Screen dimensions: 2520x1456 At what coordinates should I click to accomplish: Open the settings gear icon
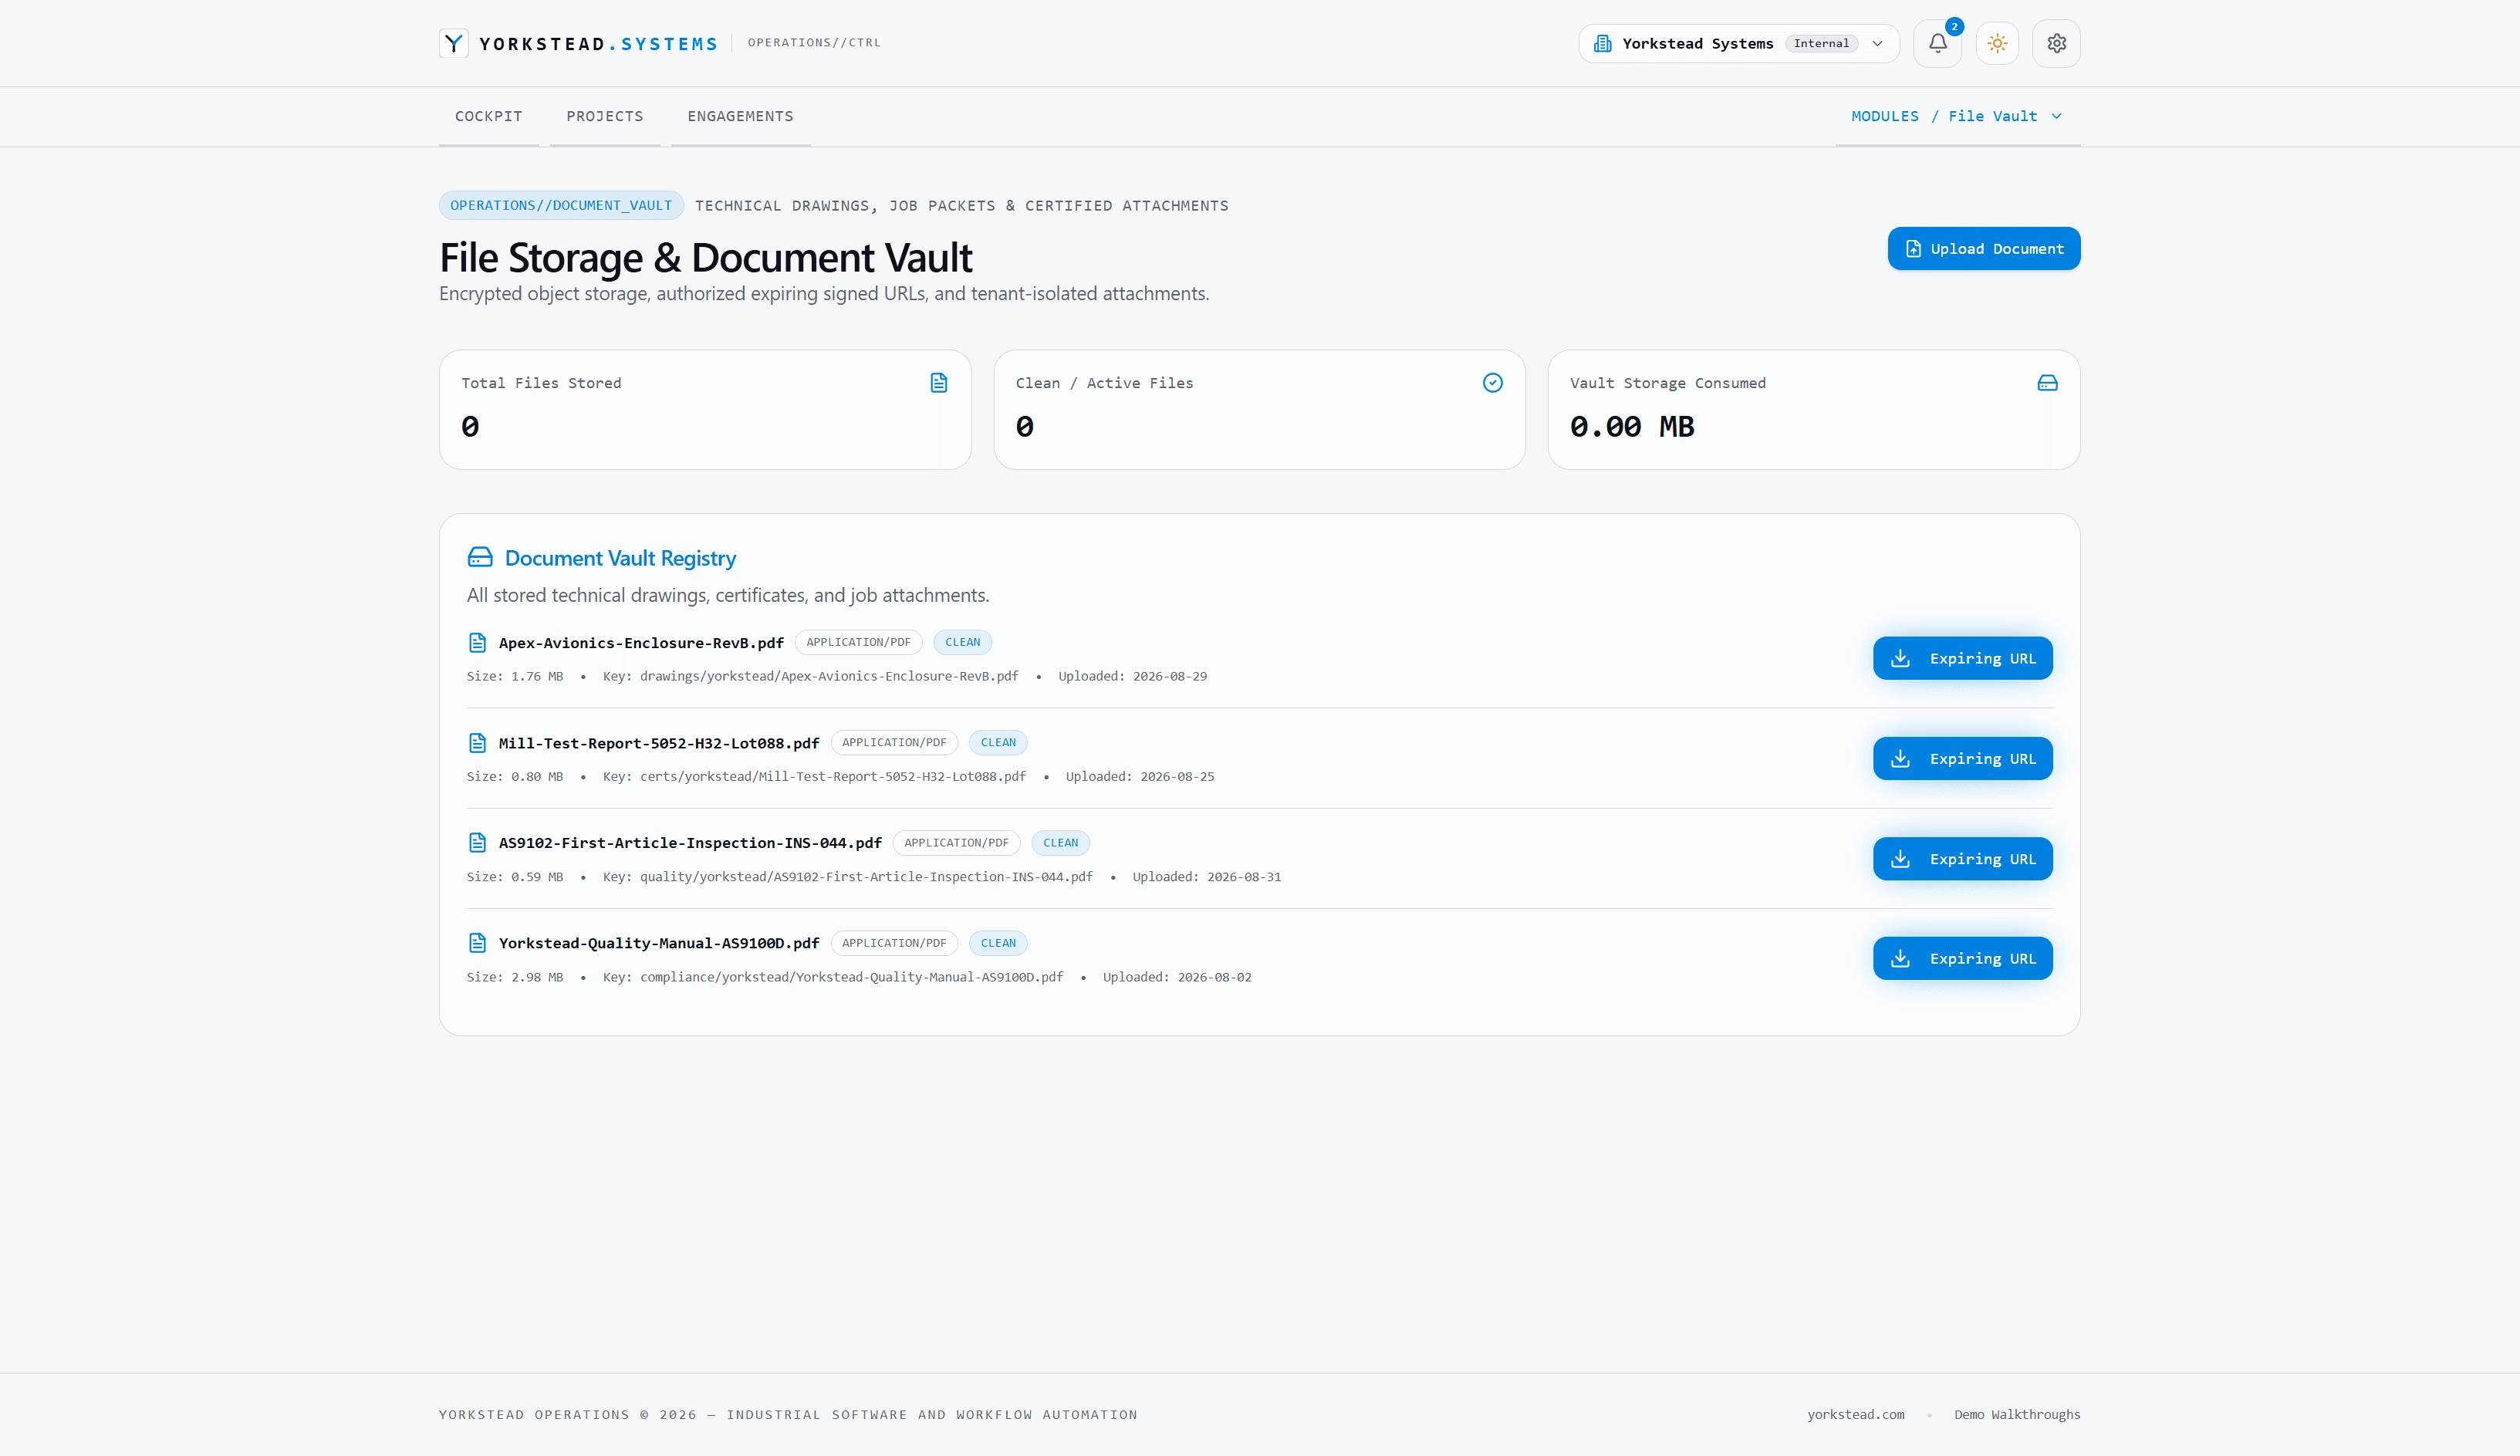tap(2056, 43)
